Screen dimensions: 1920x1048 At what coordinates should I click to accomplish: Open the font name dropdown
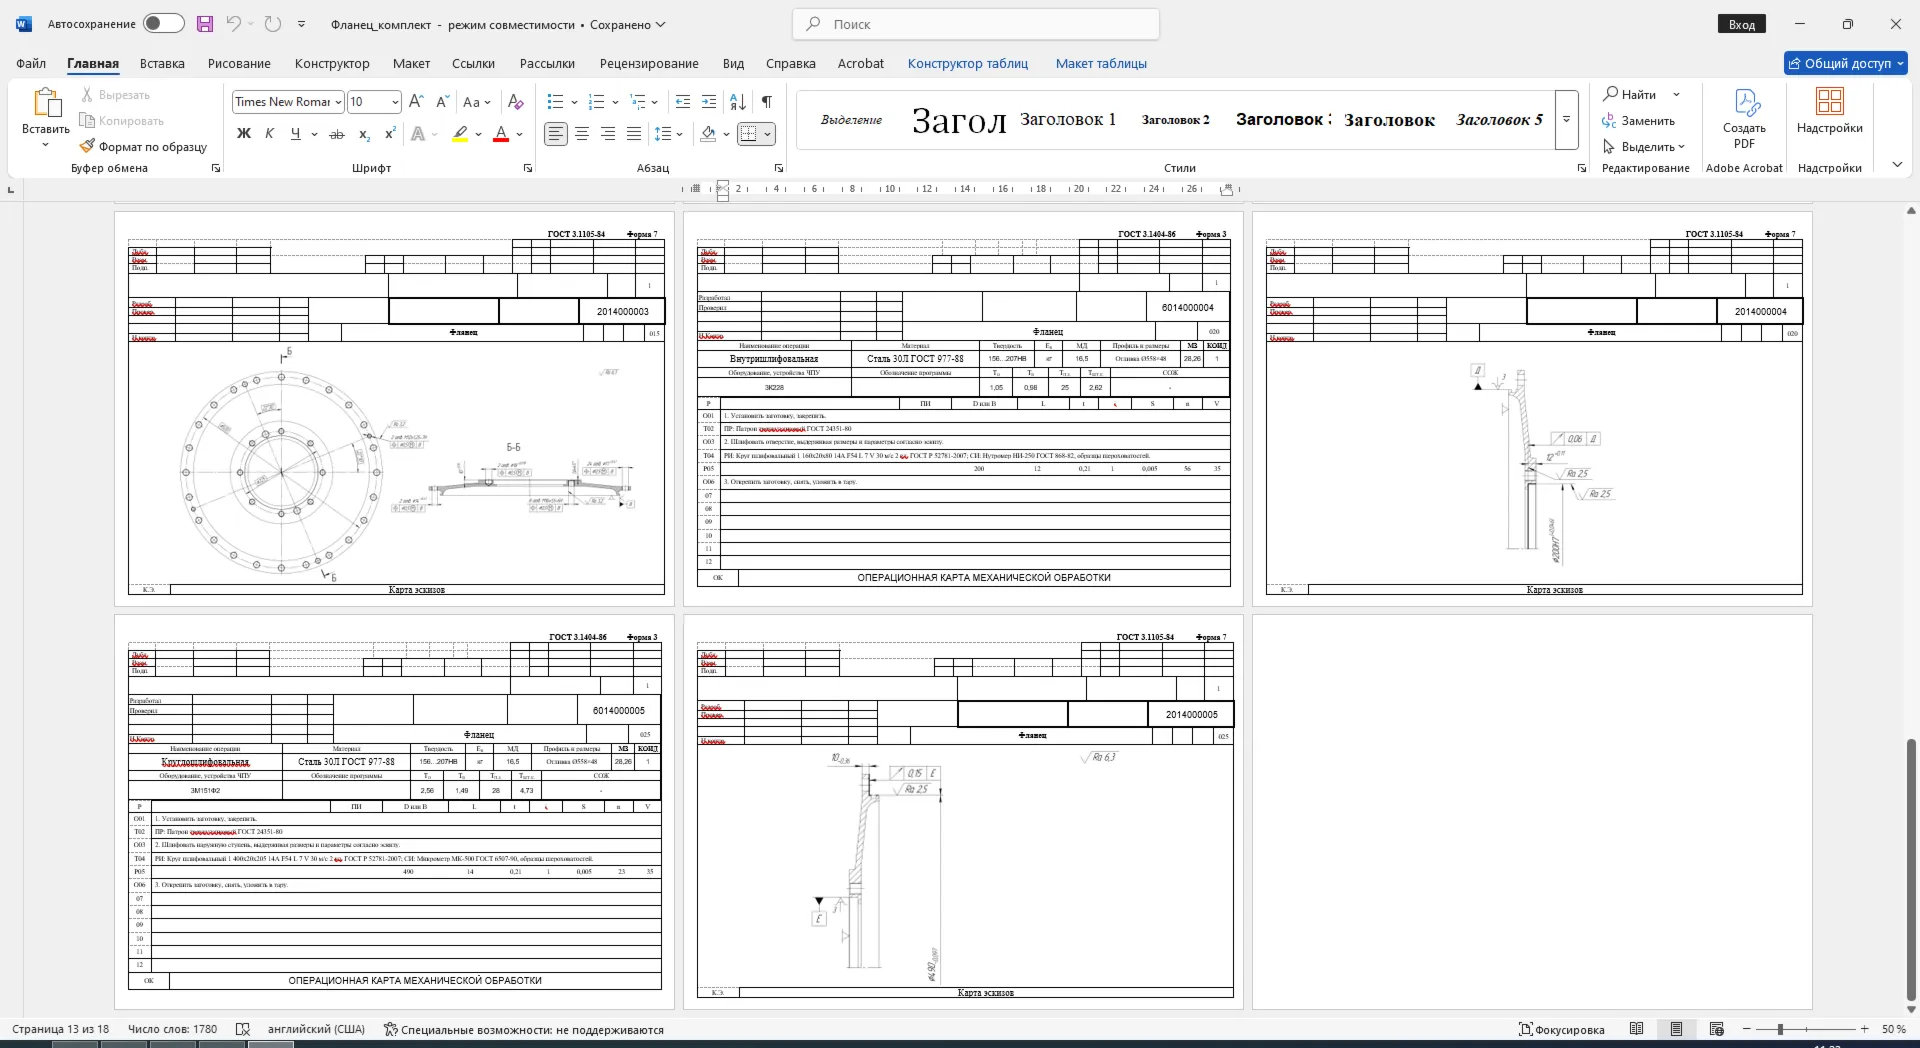(338, 102)
